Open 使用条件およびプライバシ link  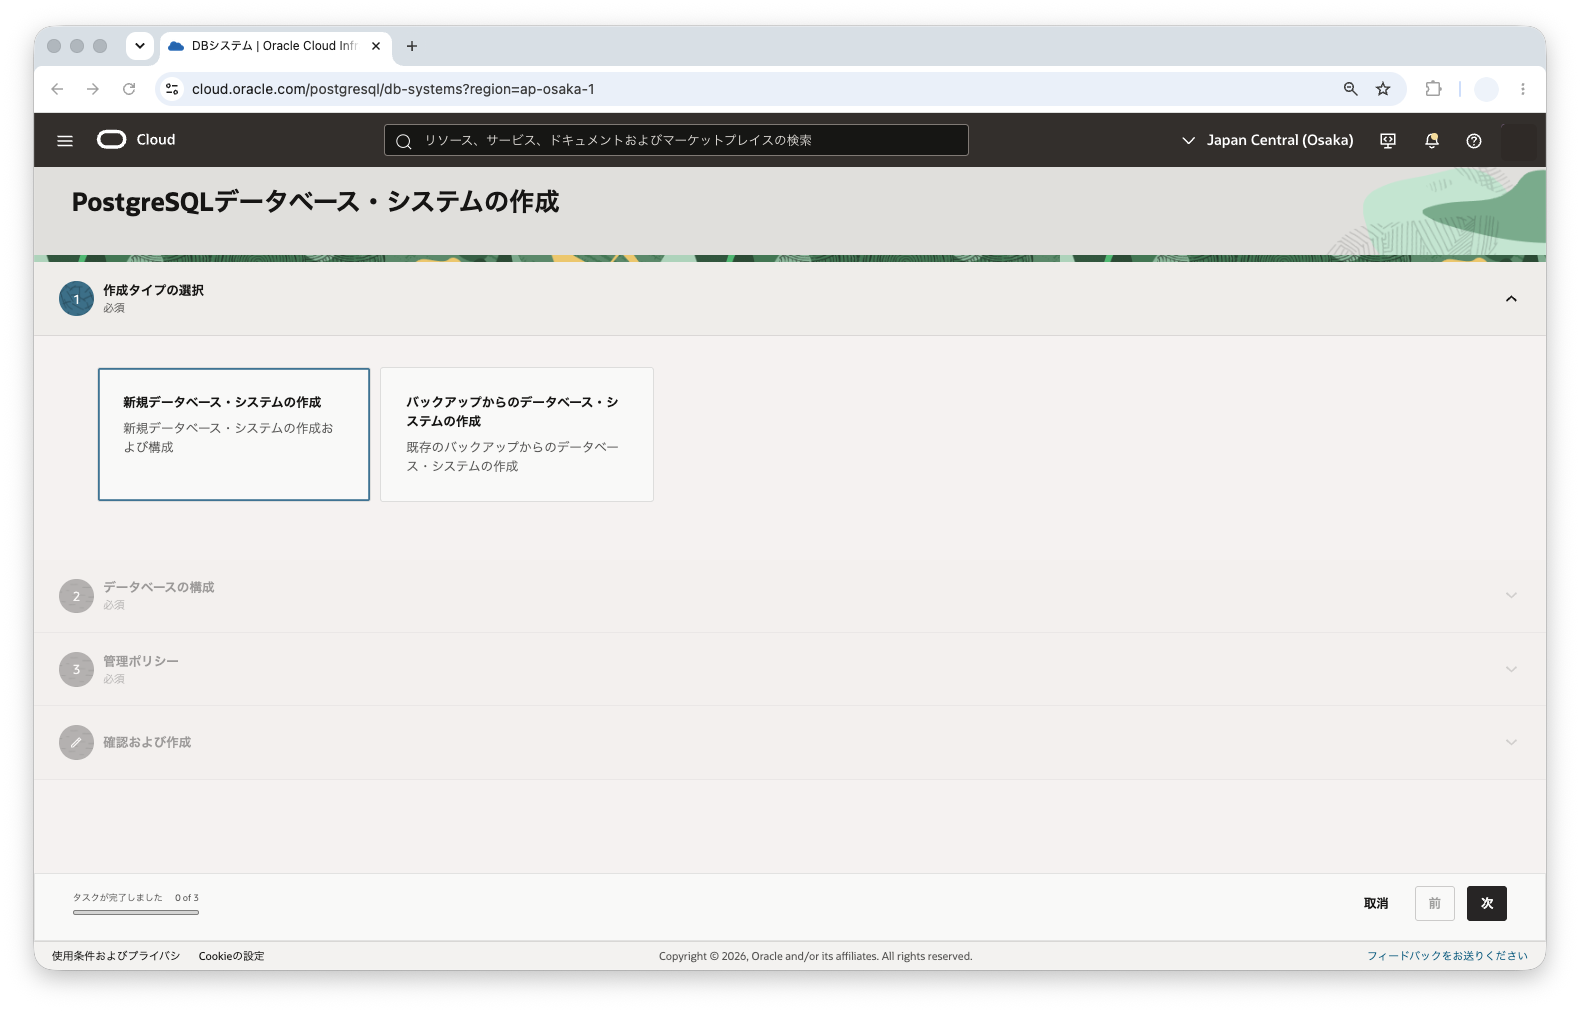[116, 957]
